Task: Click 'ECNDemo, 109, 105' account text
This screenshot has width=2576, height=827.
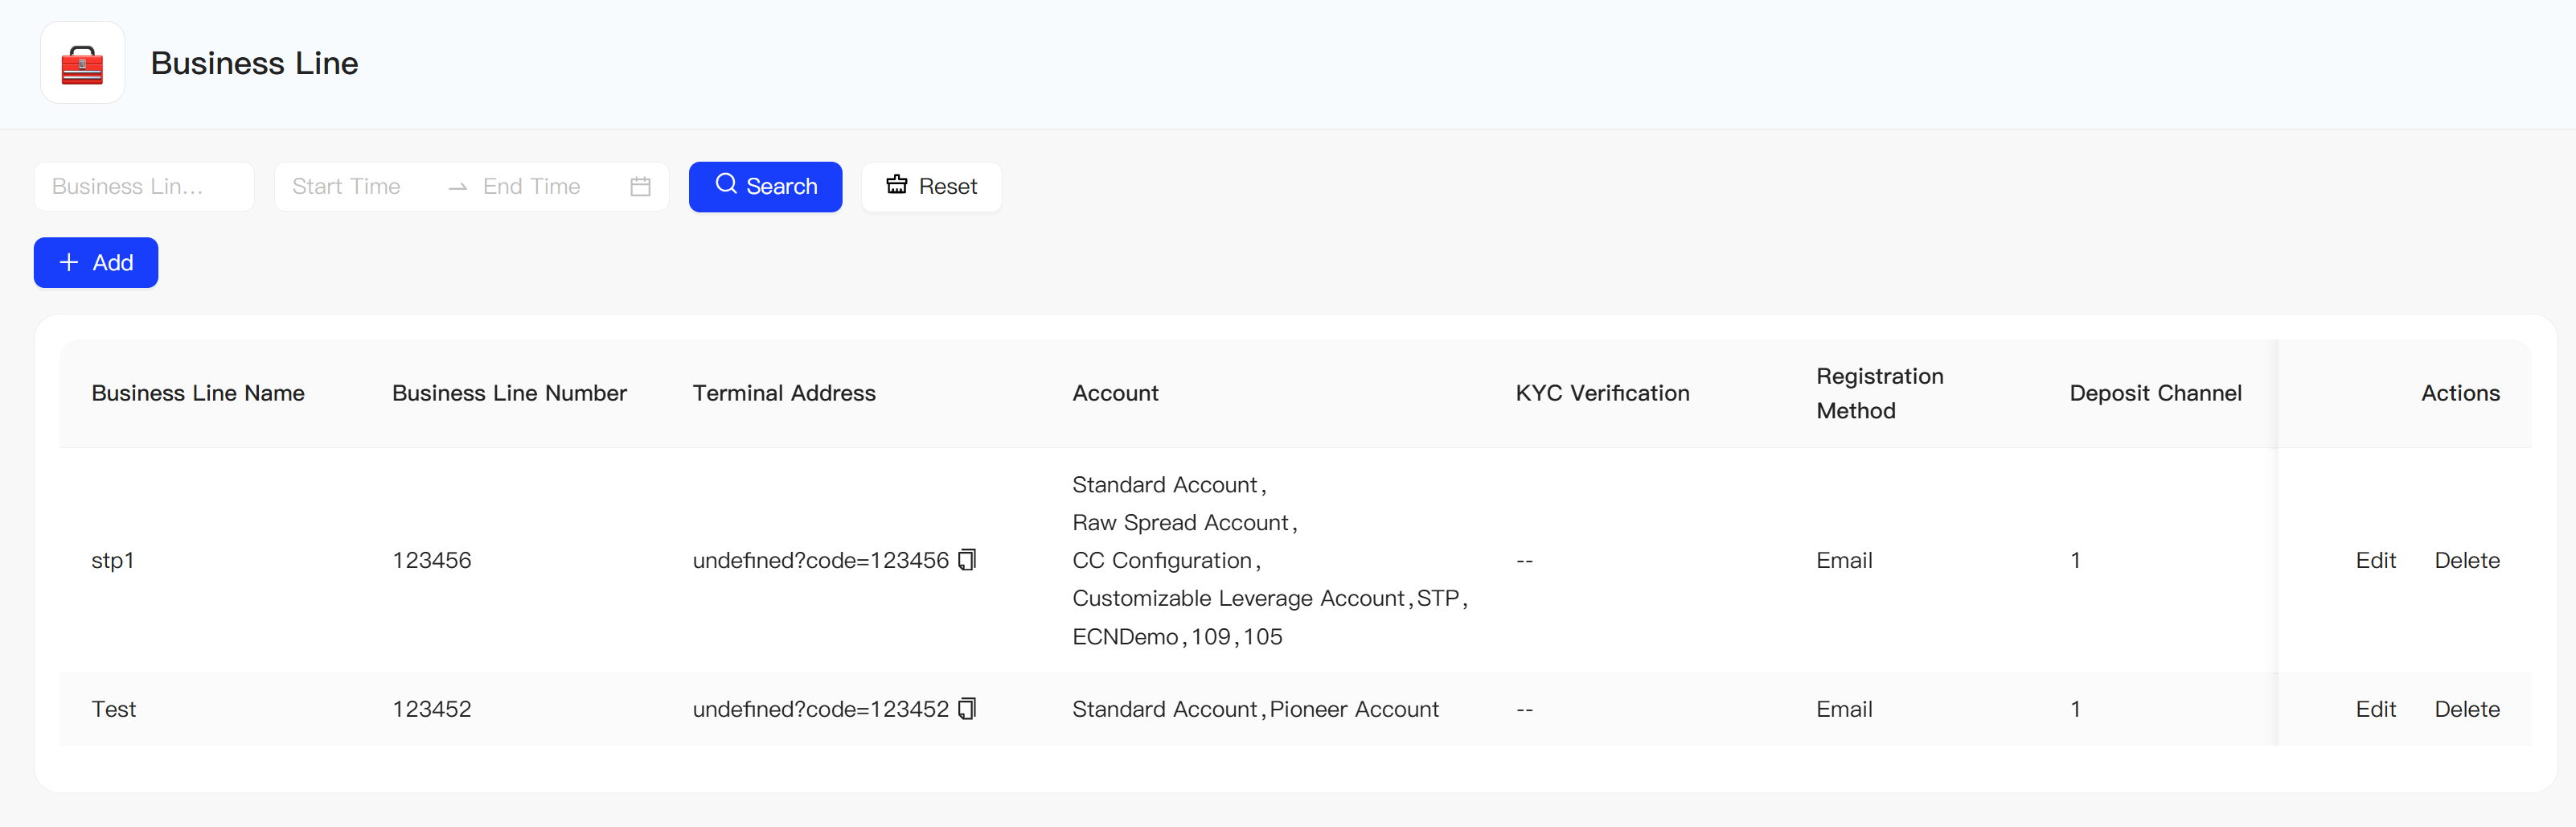Action: coord(1177,637)
